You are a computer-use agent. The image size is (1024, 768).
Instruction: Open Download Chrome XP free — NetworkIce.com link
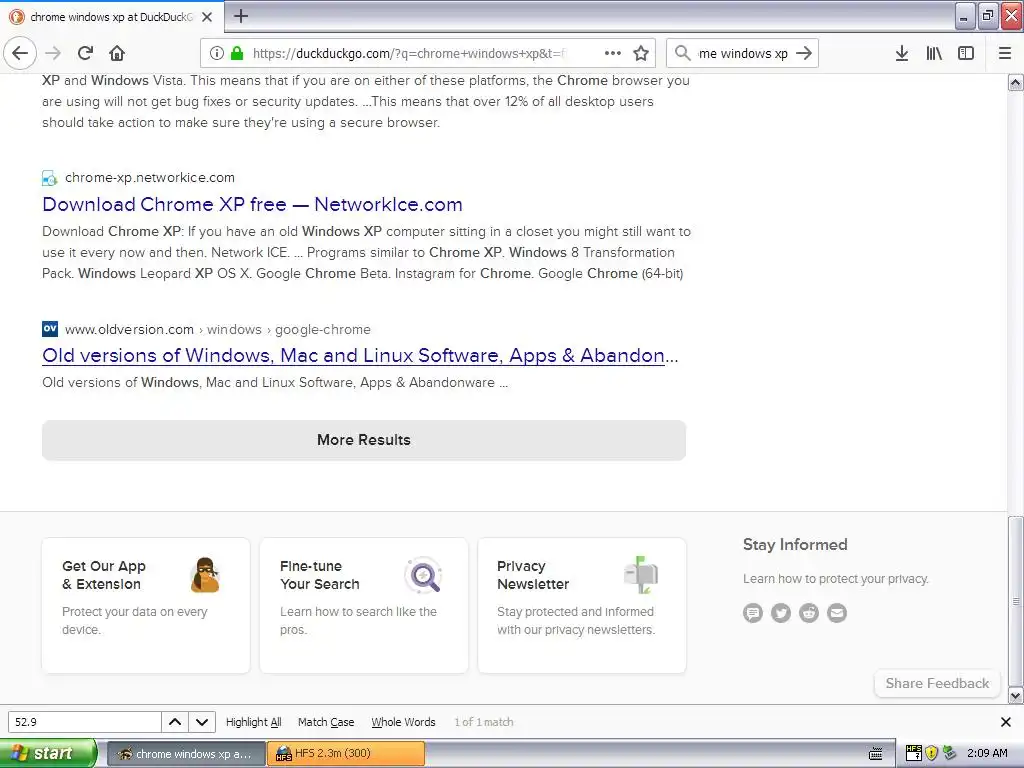coord(252,204)
